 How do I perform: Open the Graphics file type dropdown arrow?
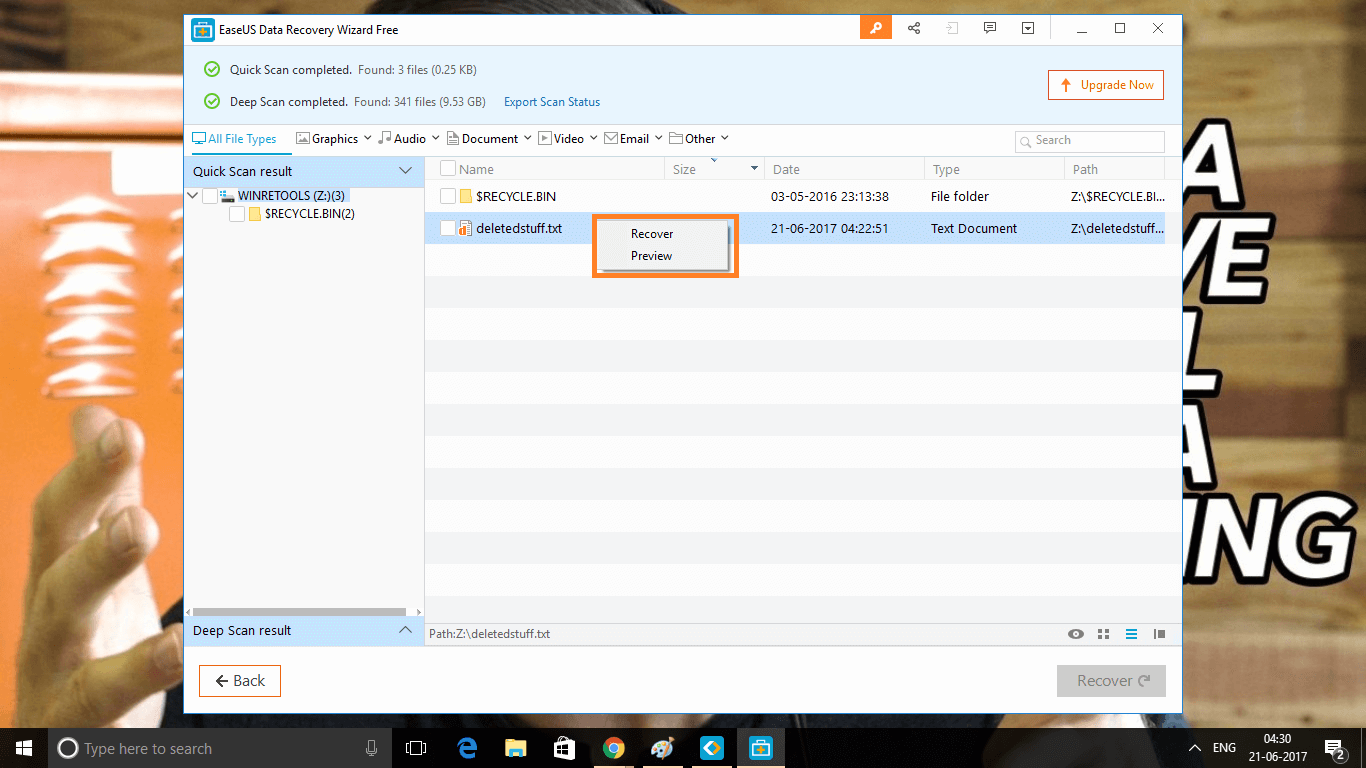[367, 138]
